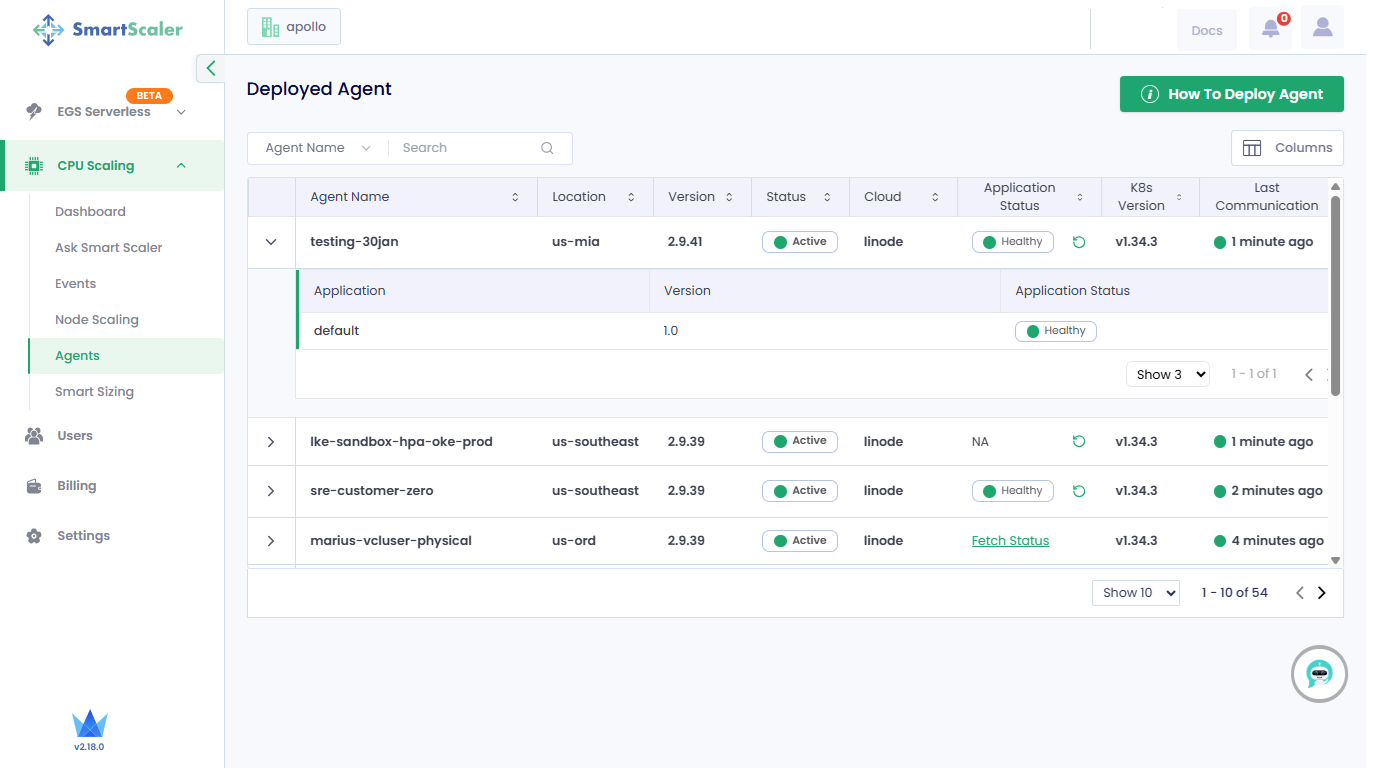Sort table by Version column
1373x780 pixels.
tap(729, 197)
